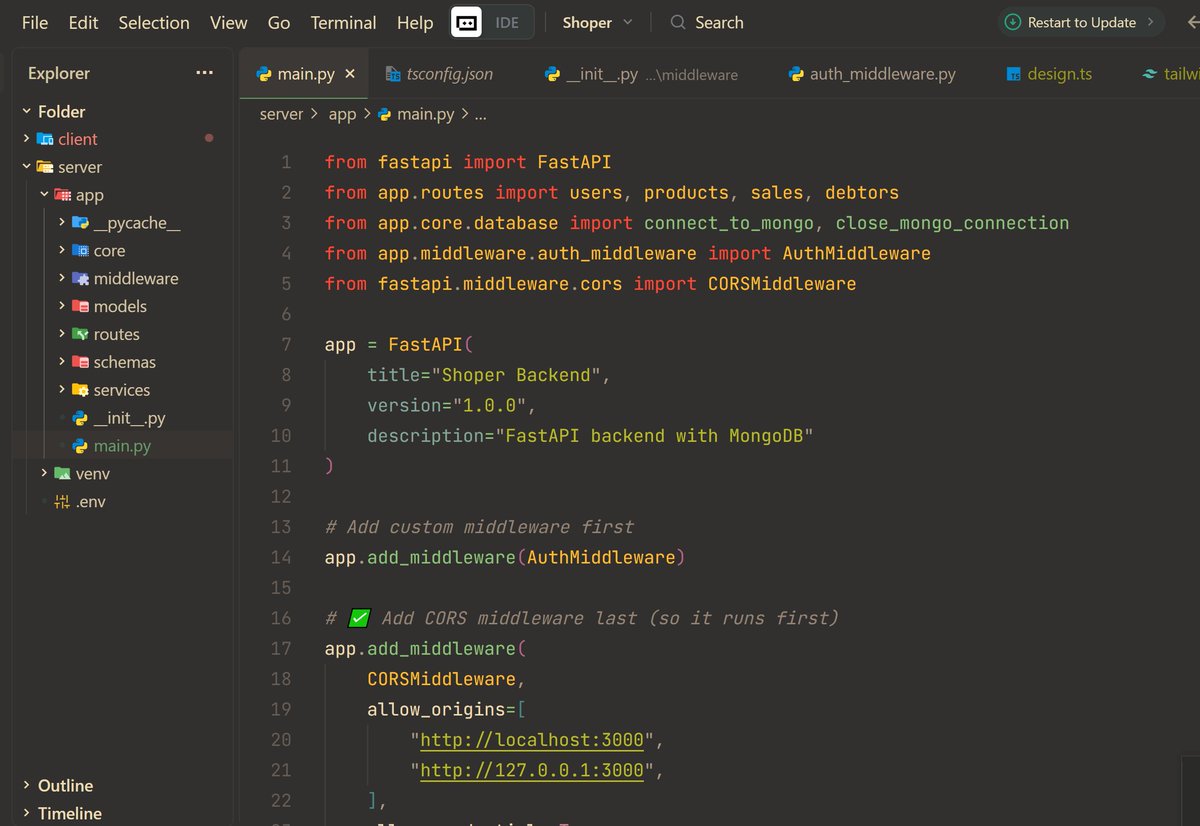The height and width of the screenshot is (826, 1200).
Task: Click the Restart to Update button
Action: [x=1081, y=20]
